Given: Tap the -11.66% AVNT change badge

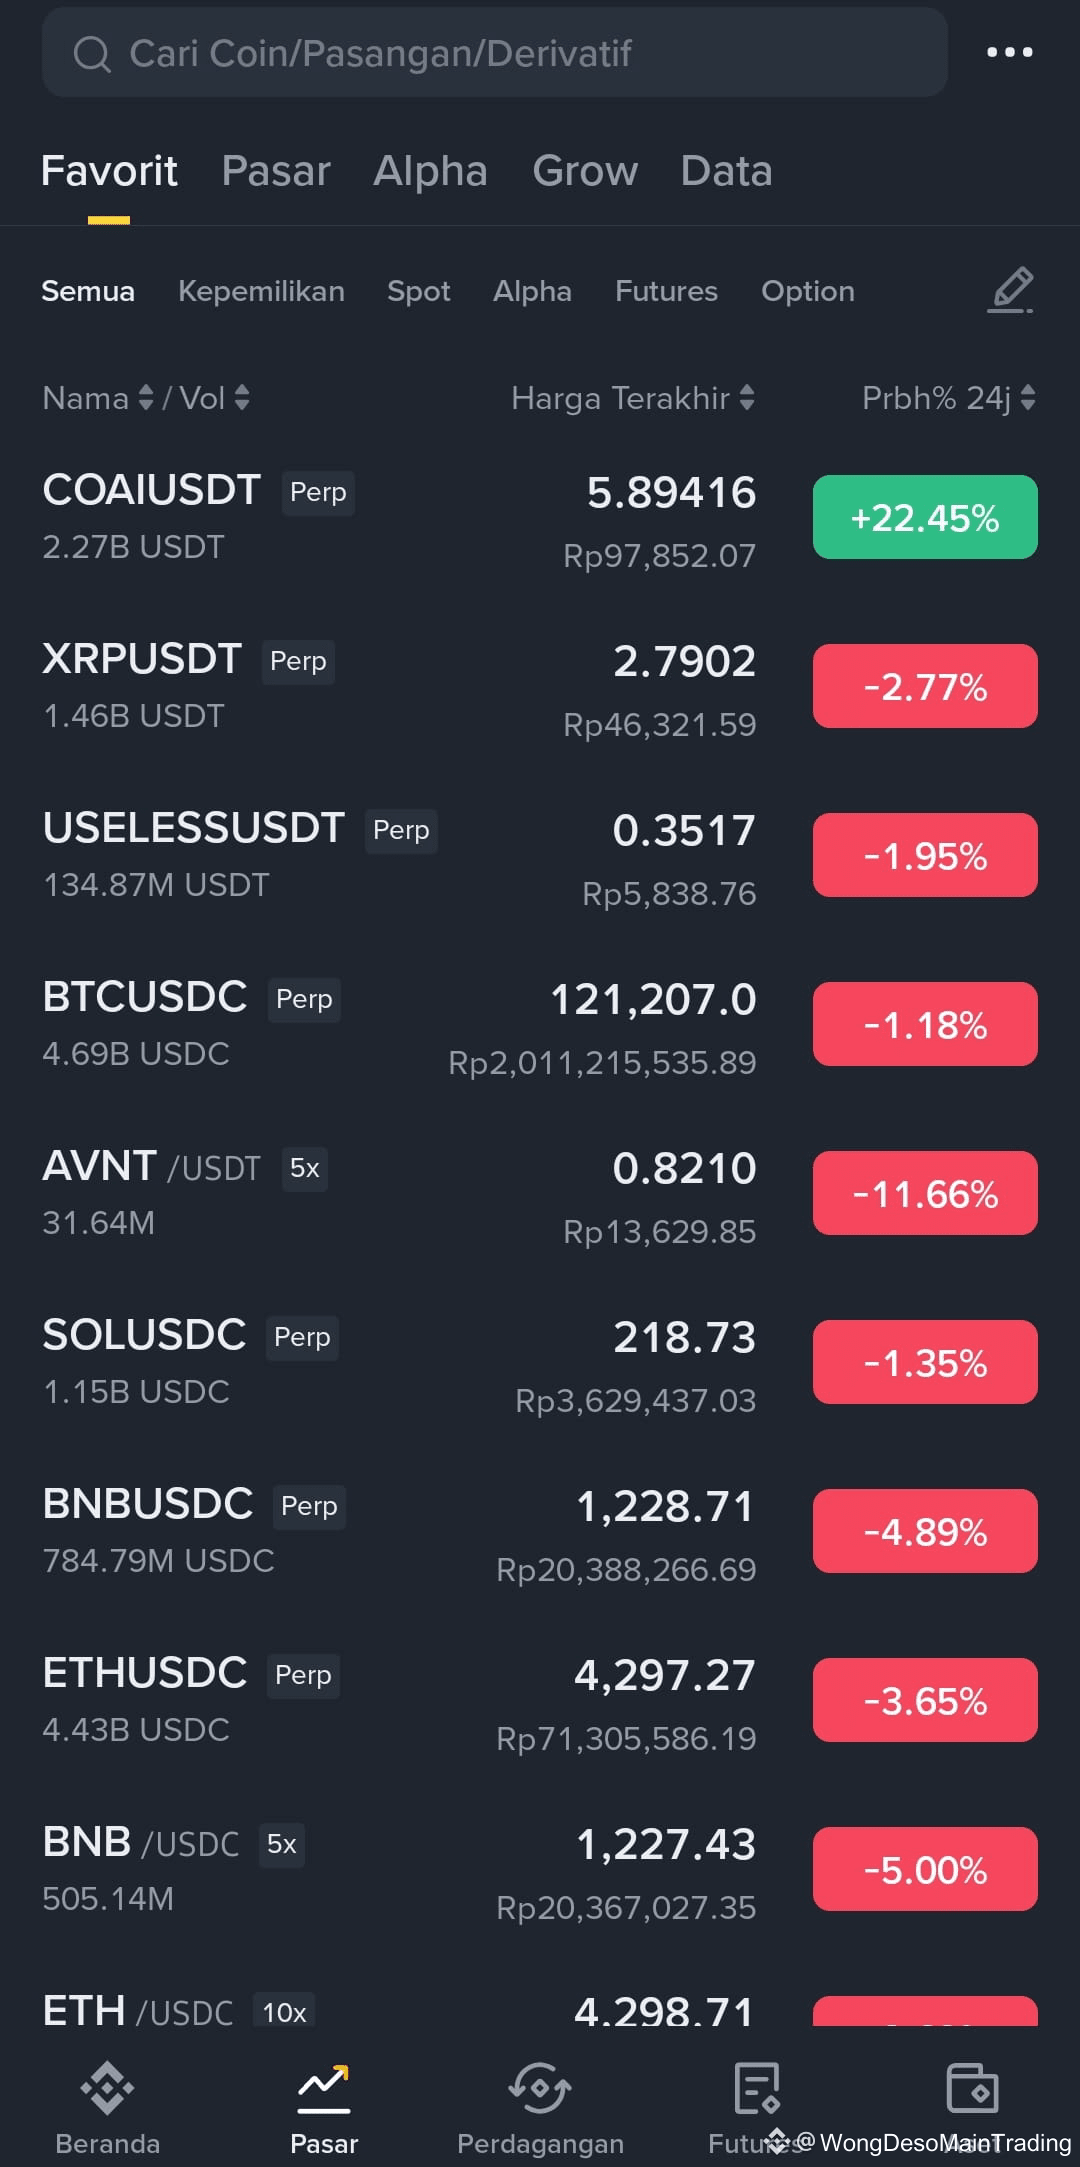Looking at the screenshot, I should (x=925, y=1193).
